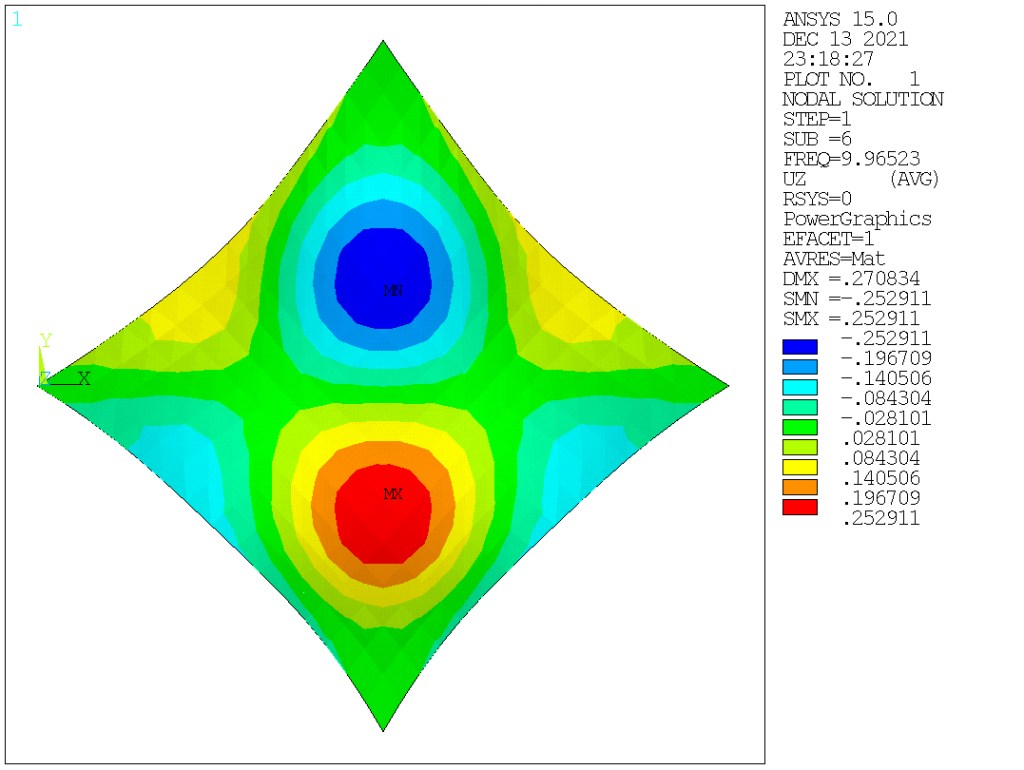Click window number 1 in top-left corner
Screen dimensions: 1024x770
tap(16, 19)
